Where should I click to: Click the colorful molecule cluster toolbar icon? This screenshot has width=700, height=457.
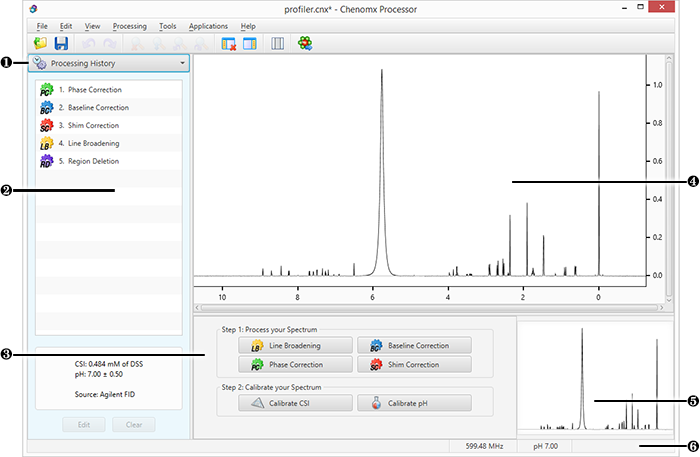[x=306, y=44]
